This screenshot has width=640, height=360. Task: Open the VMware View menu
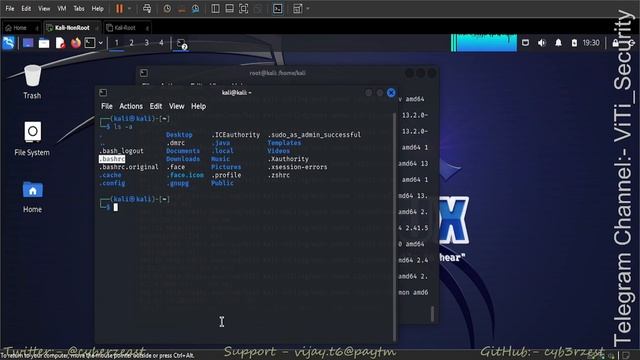(44, 9)
